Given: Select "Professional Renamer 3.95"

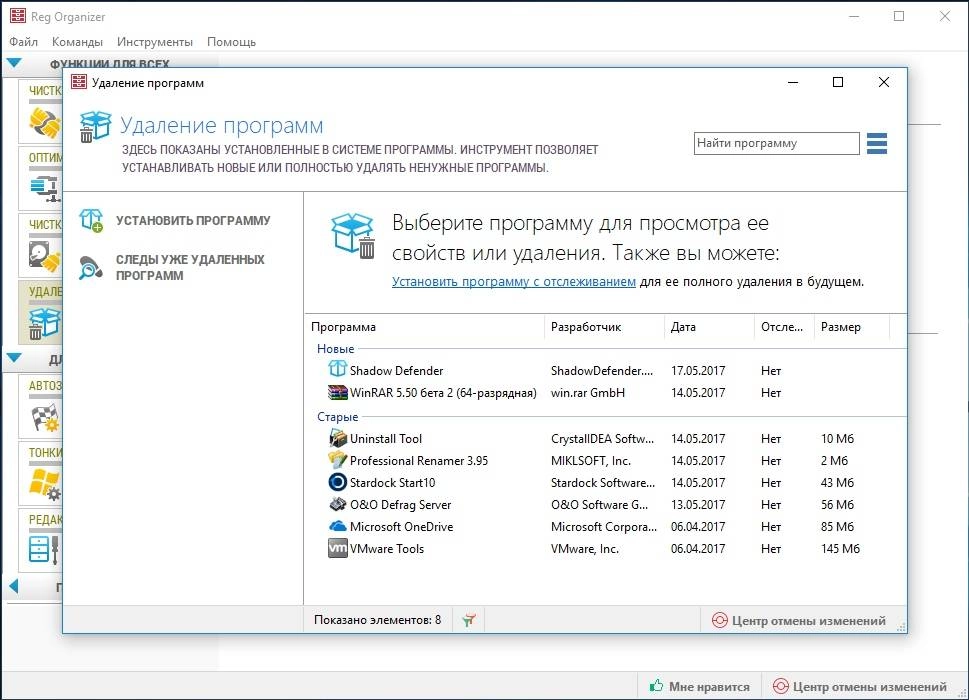Looking at the screenshot, I should pos(418,461).
